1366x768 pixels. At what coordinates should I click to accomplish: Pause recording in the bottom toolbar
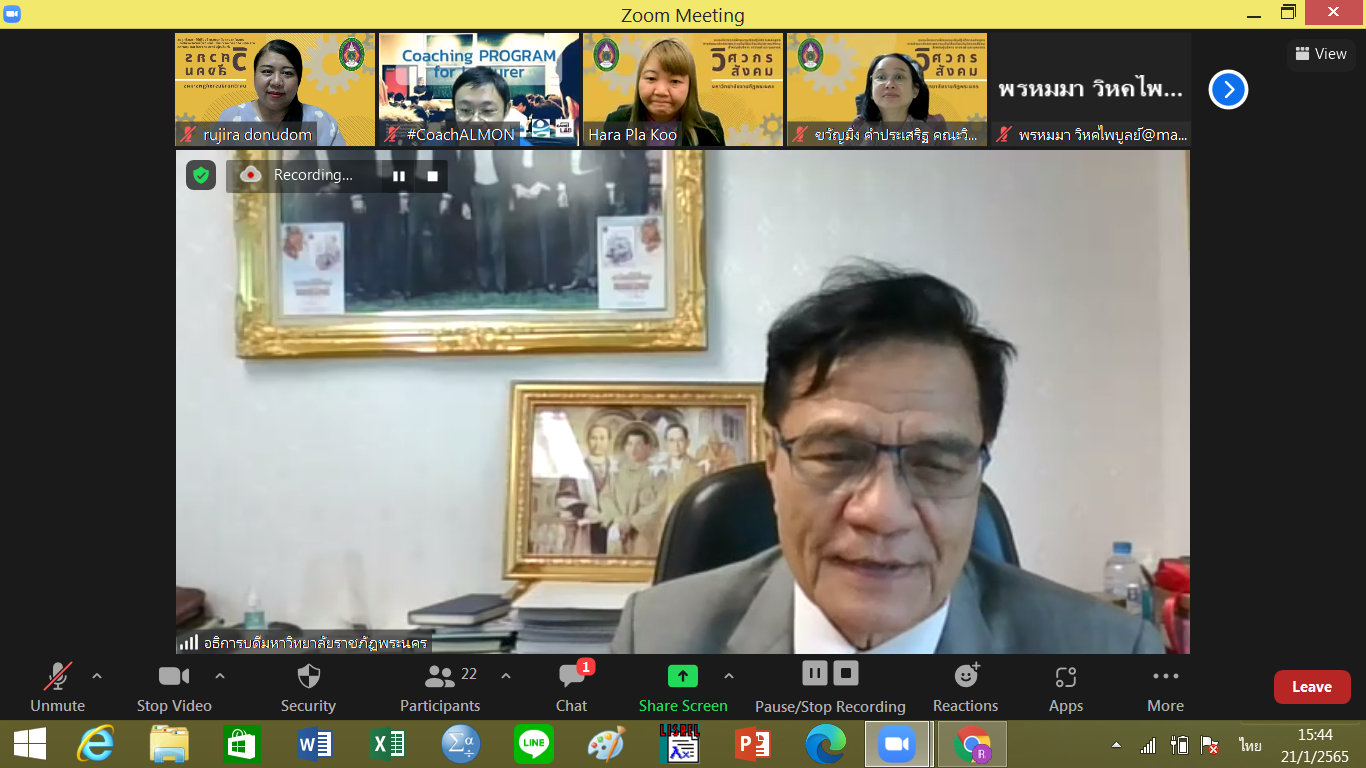(x=815, y=673)
